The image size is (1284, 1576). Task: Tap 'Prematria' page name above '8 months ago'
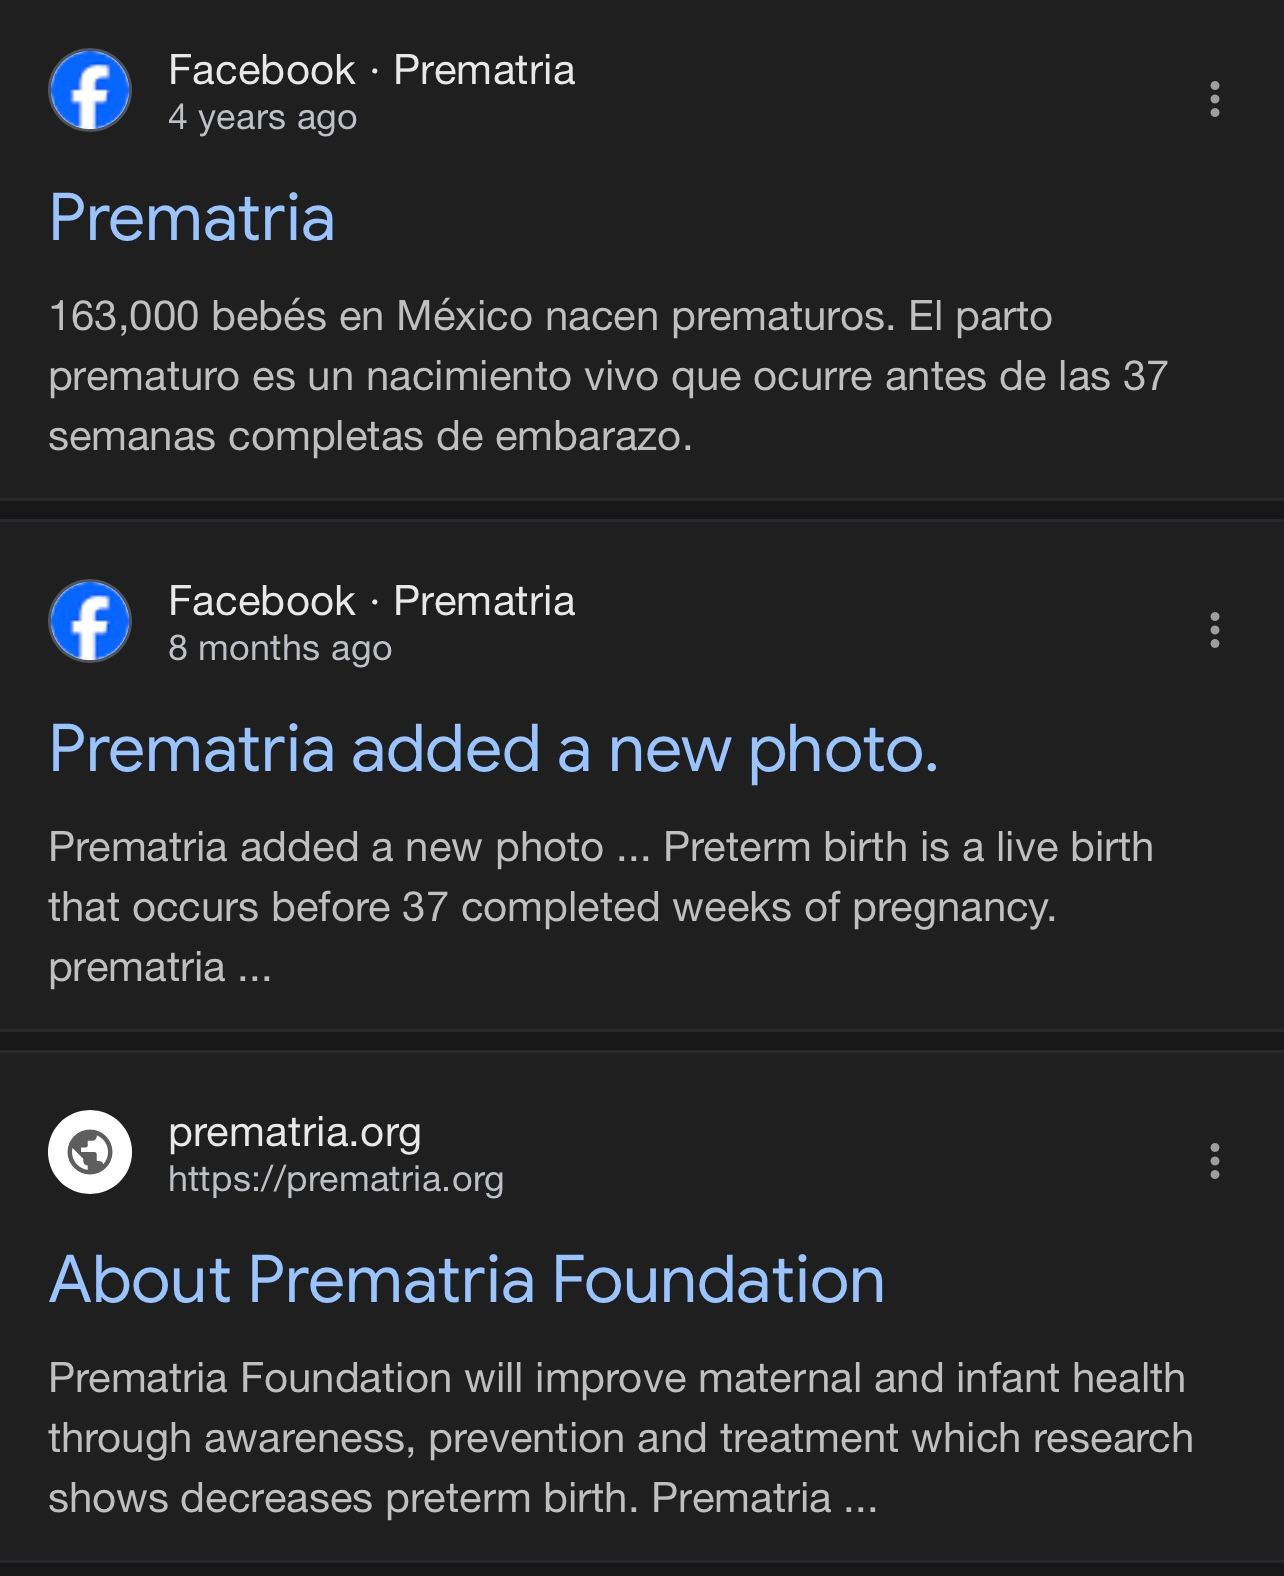pos(484,601)
